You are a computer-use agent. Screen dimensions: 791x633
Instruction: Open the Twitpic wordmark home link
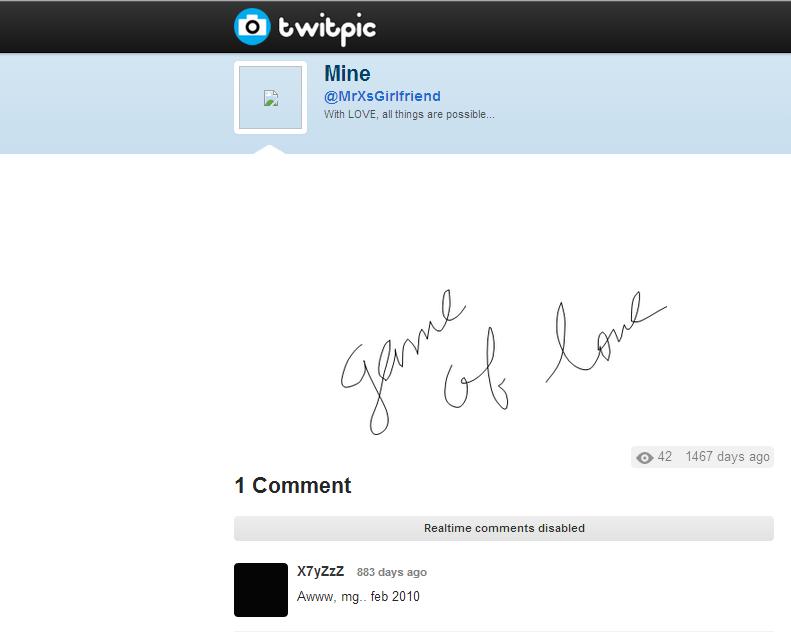click(x=327, y=29)
